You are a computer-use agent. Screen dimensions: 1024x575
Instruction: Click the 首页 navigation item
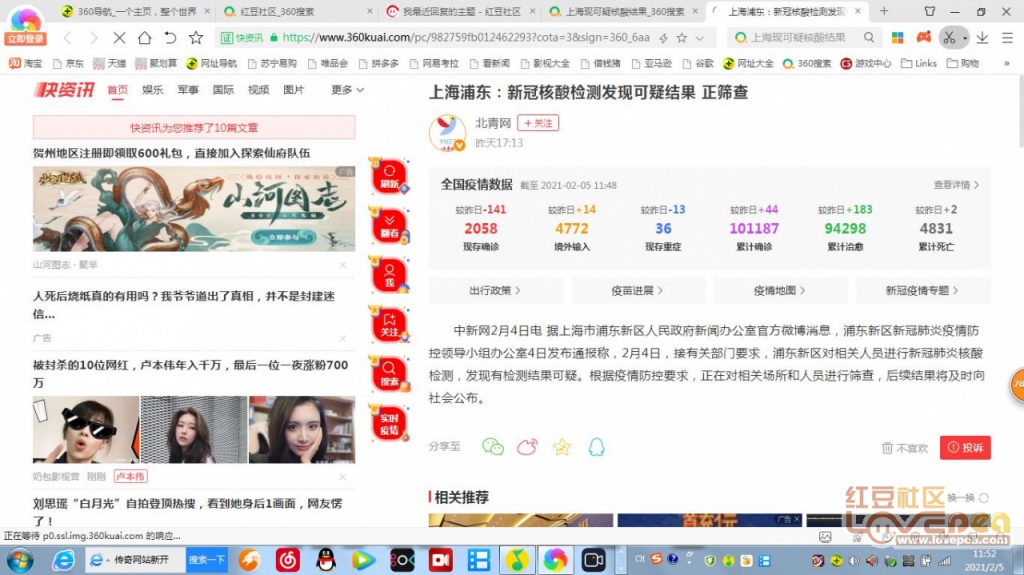[118, 90]
